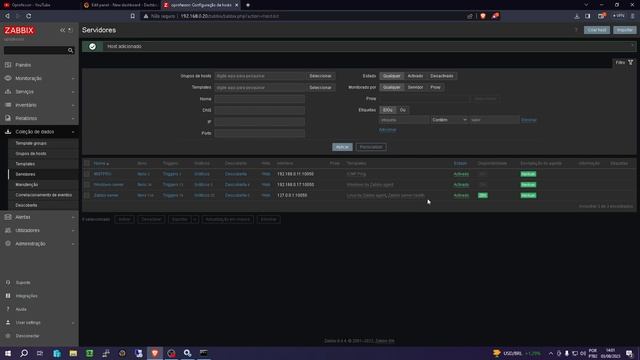Click the sidebar search input
Image resolution: width=640 pixels, height=360 pixels.
36,51
